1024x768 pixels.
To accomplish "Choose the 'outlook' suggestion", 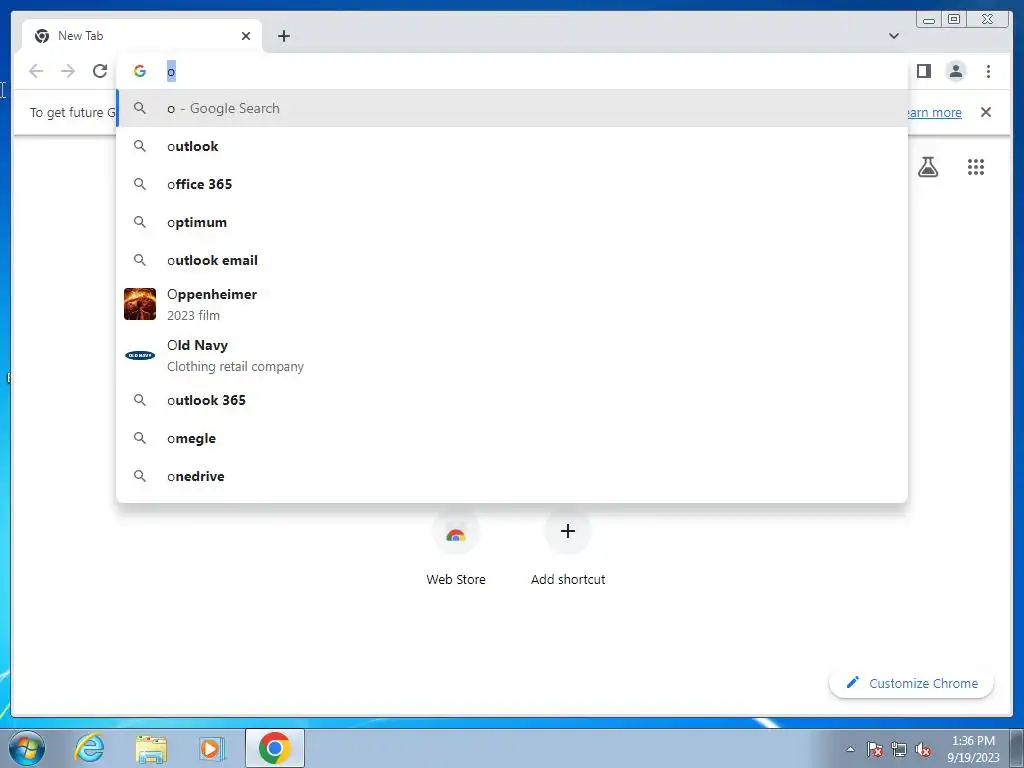I will click(x=512, y=146).
